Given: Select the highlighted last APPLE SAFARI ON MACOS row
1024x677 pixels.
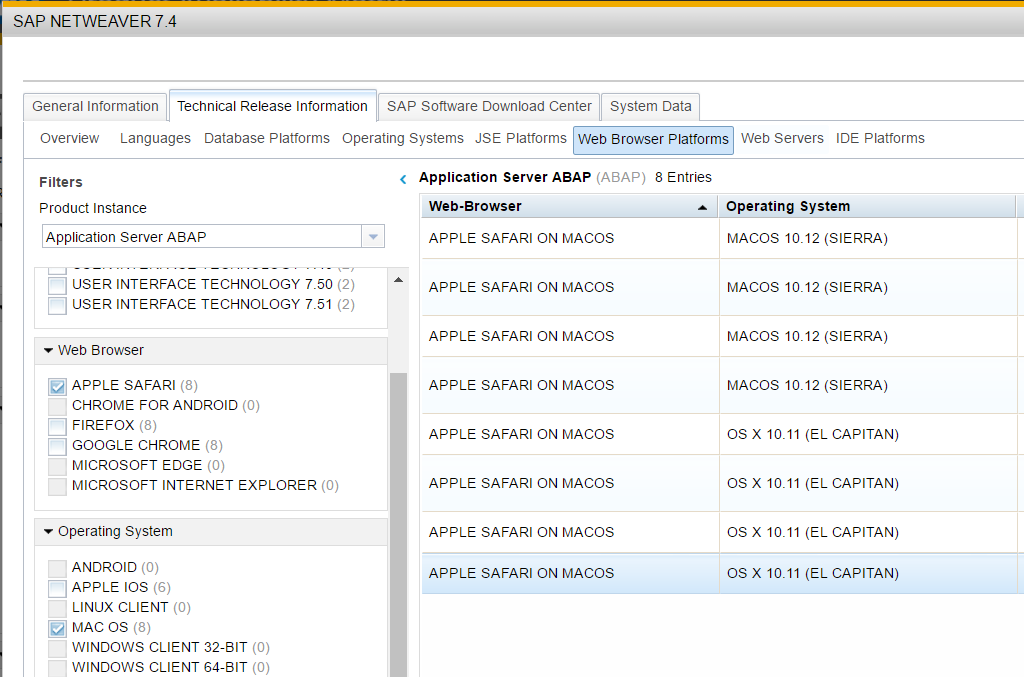Looking at the screenshot, I should (x=570, y=573).
